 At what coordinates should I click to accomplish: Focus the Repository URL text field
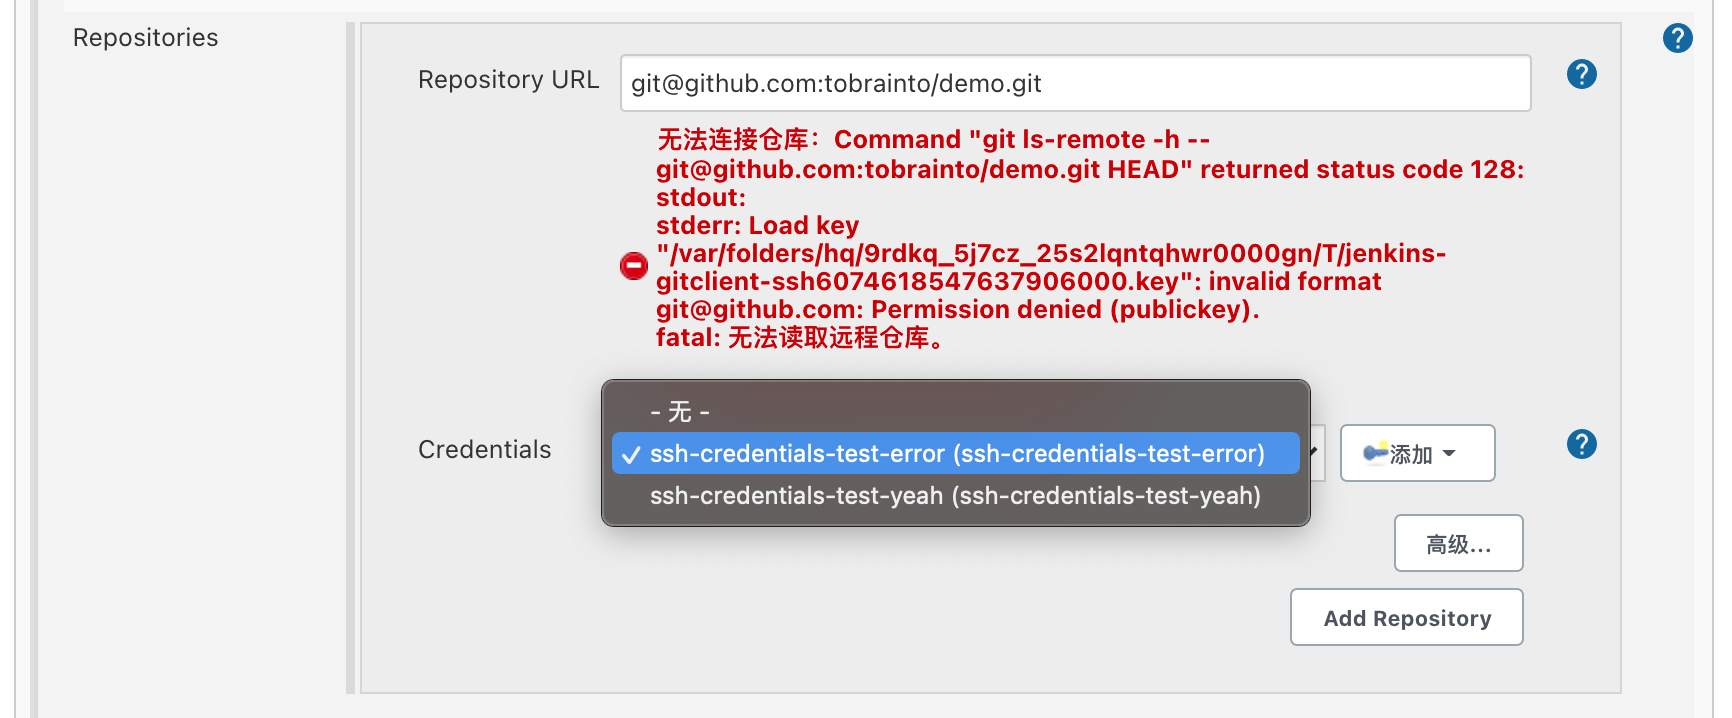click(x=1075, y=83)
